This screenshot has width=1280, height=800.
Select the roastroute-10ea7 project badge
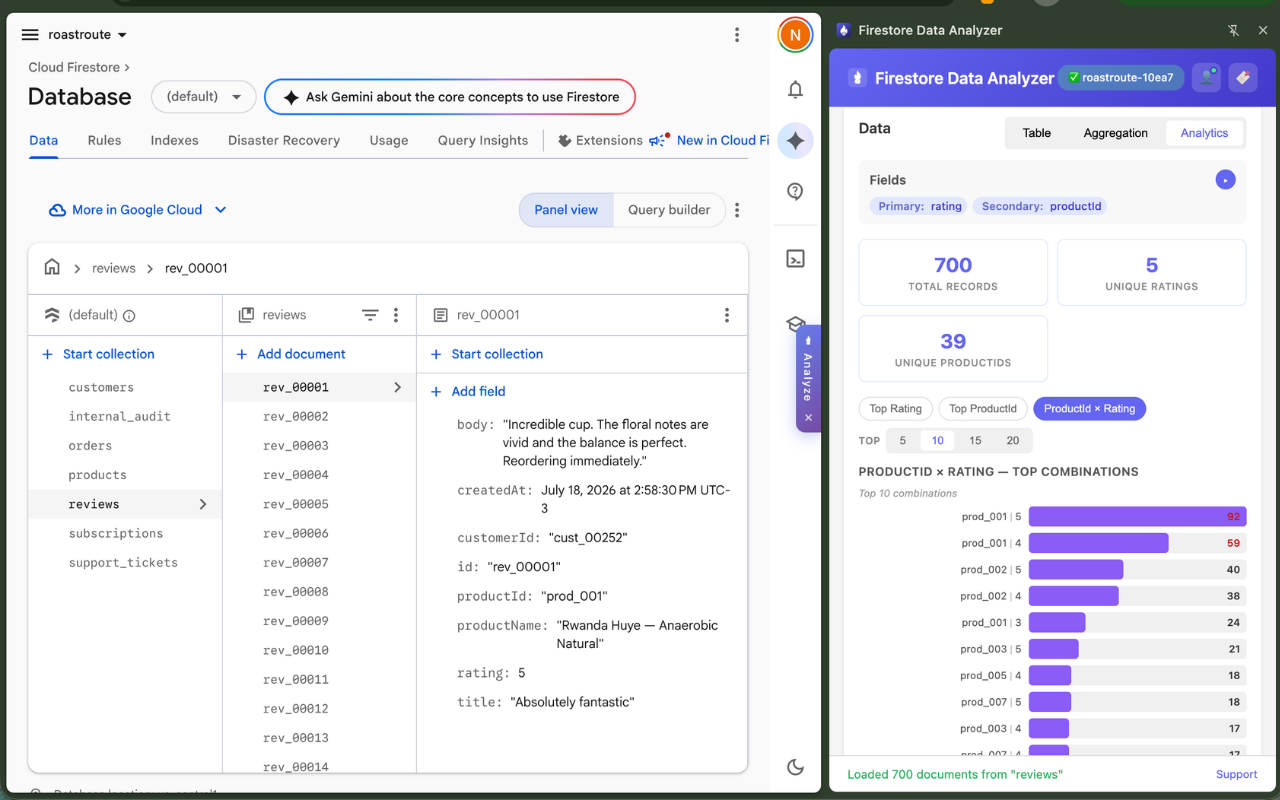tap(1121, 78)
